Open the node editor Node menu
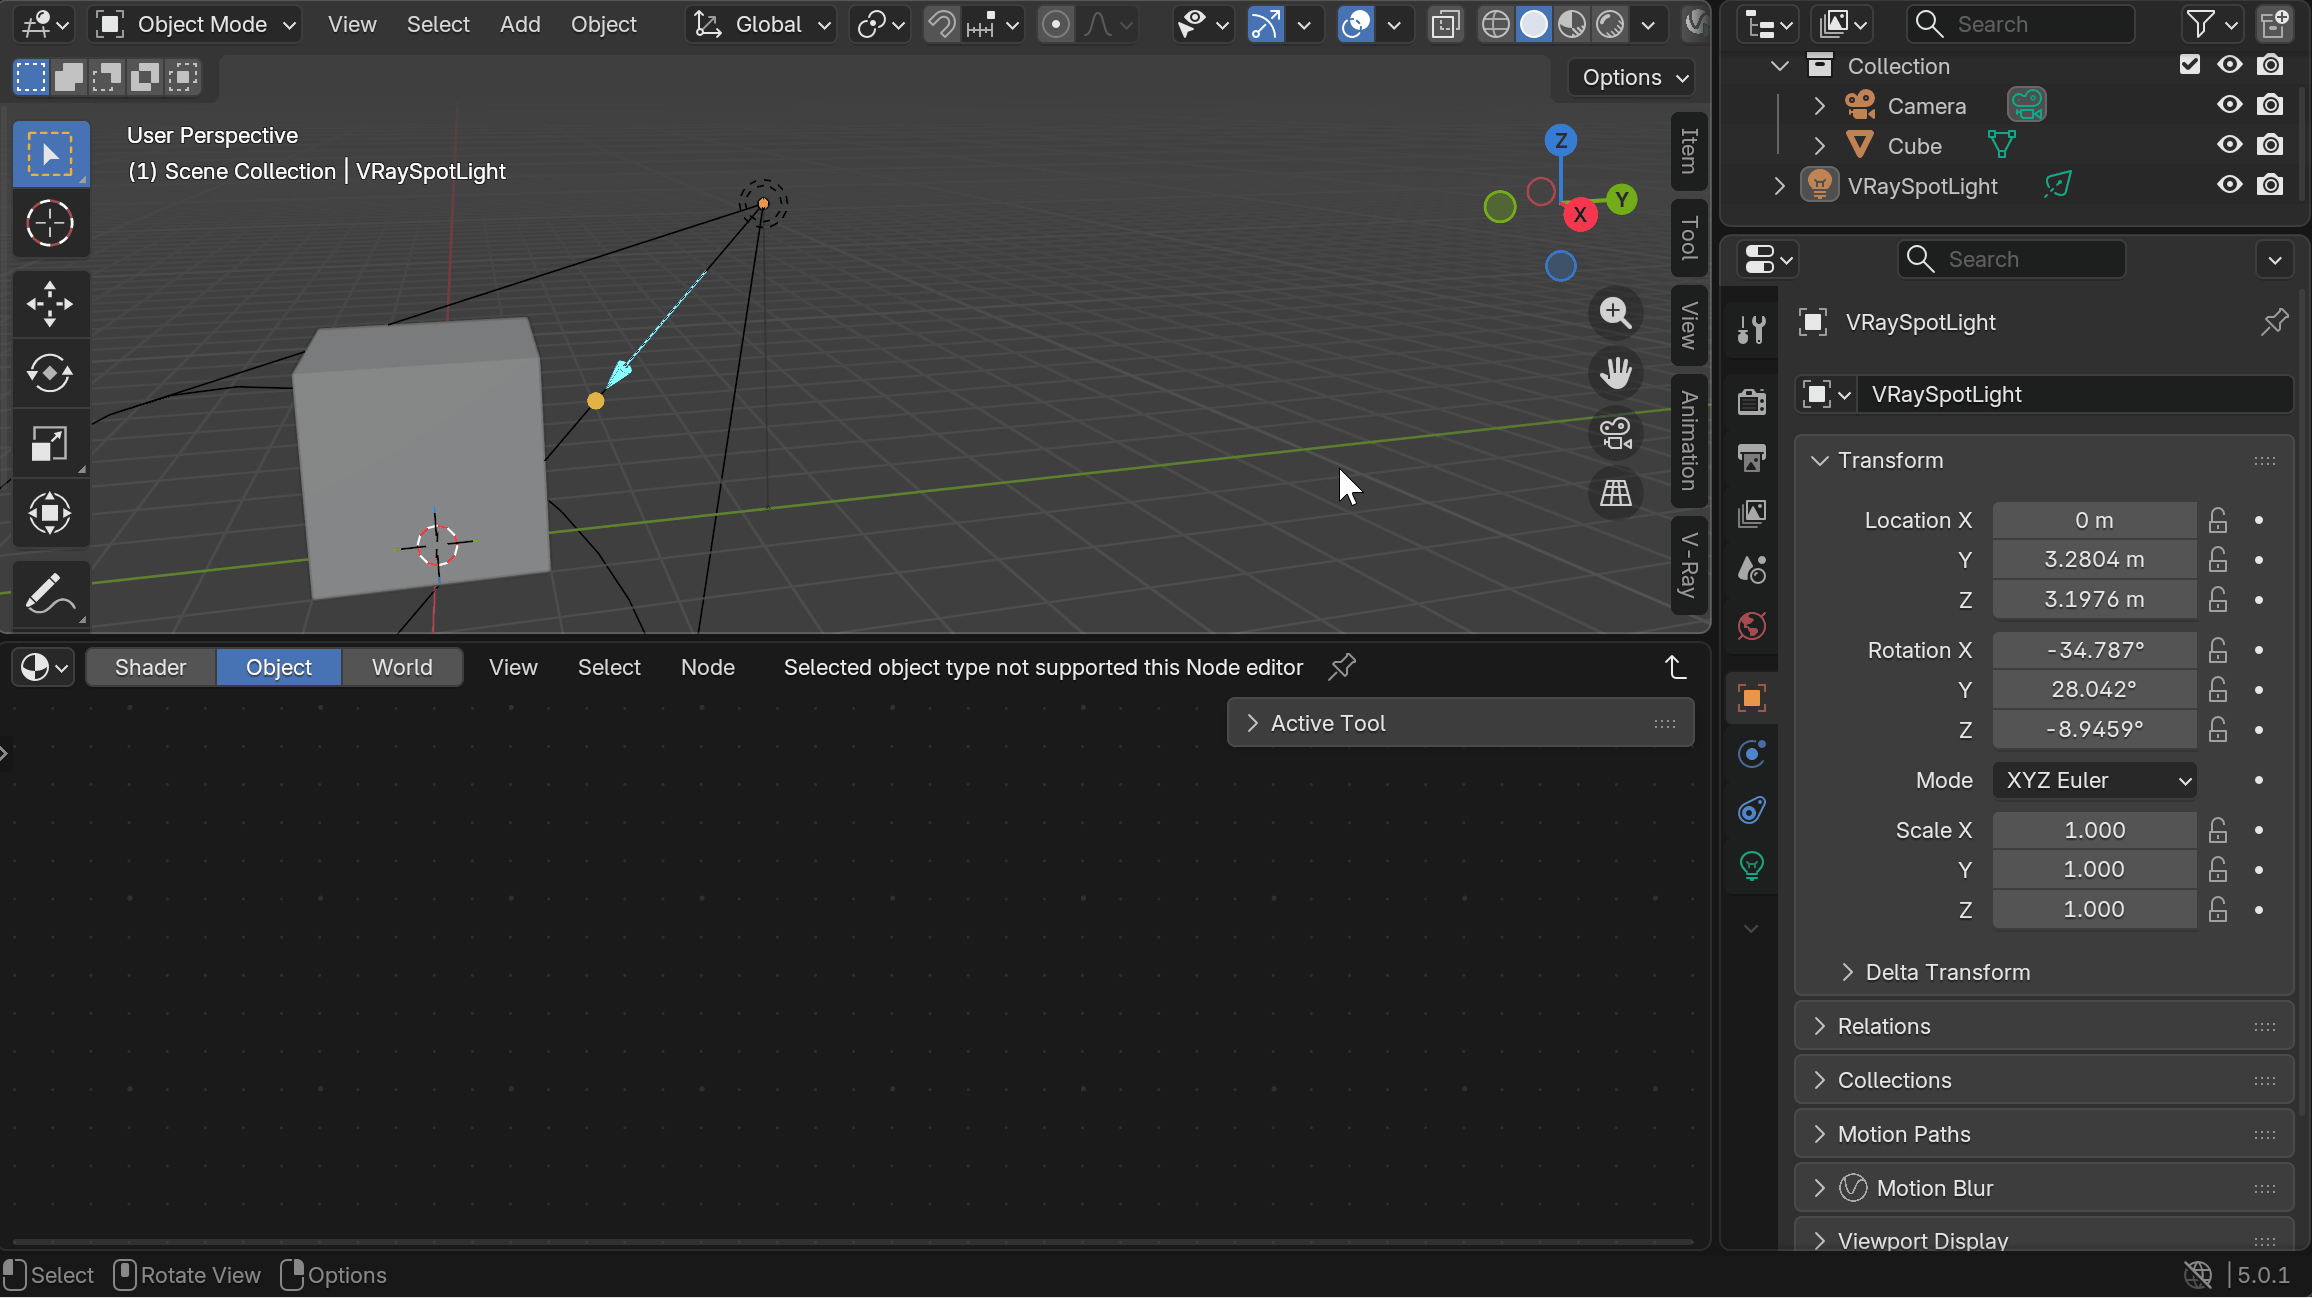 708,667
